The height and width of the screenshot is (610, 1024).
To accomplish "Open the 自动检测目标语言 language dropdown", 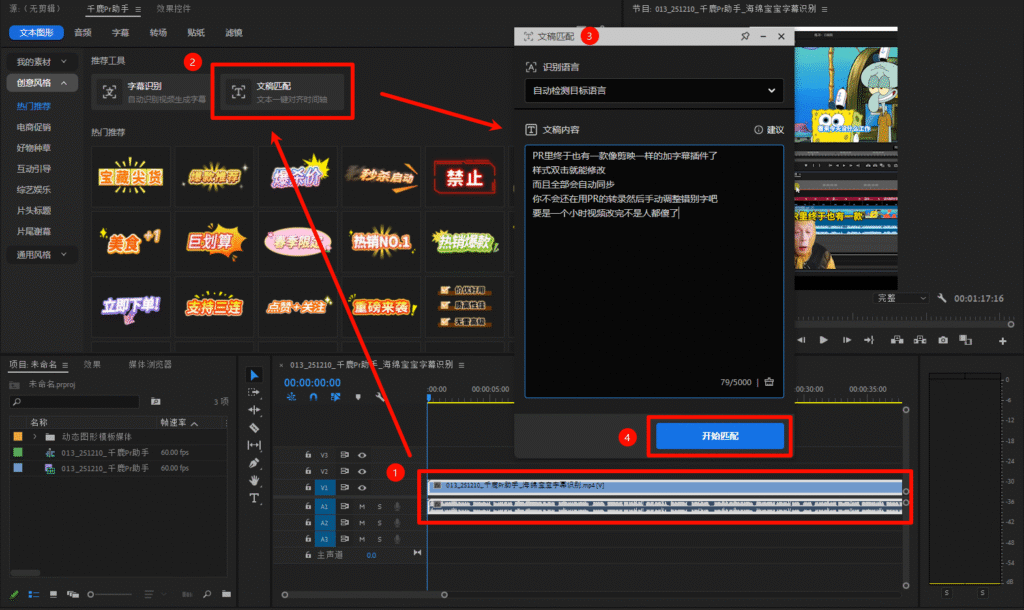I will 654,91.
